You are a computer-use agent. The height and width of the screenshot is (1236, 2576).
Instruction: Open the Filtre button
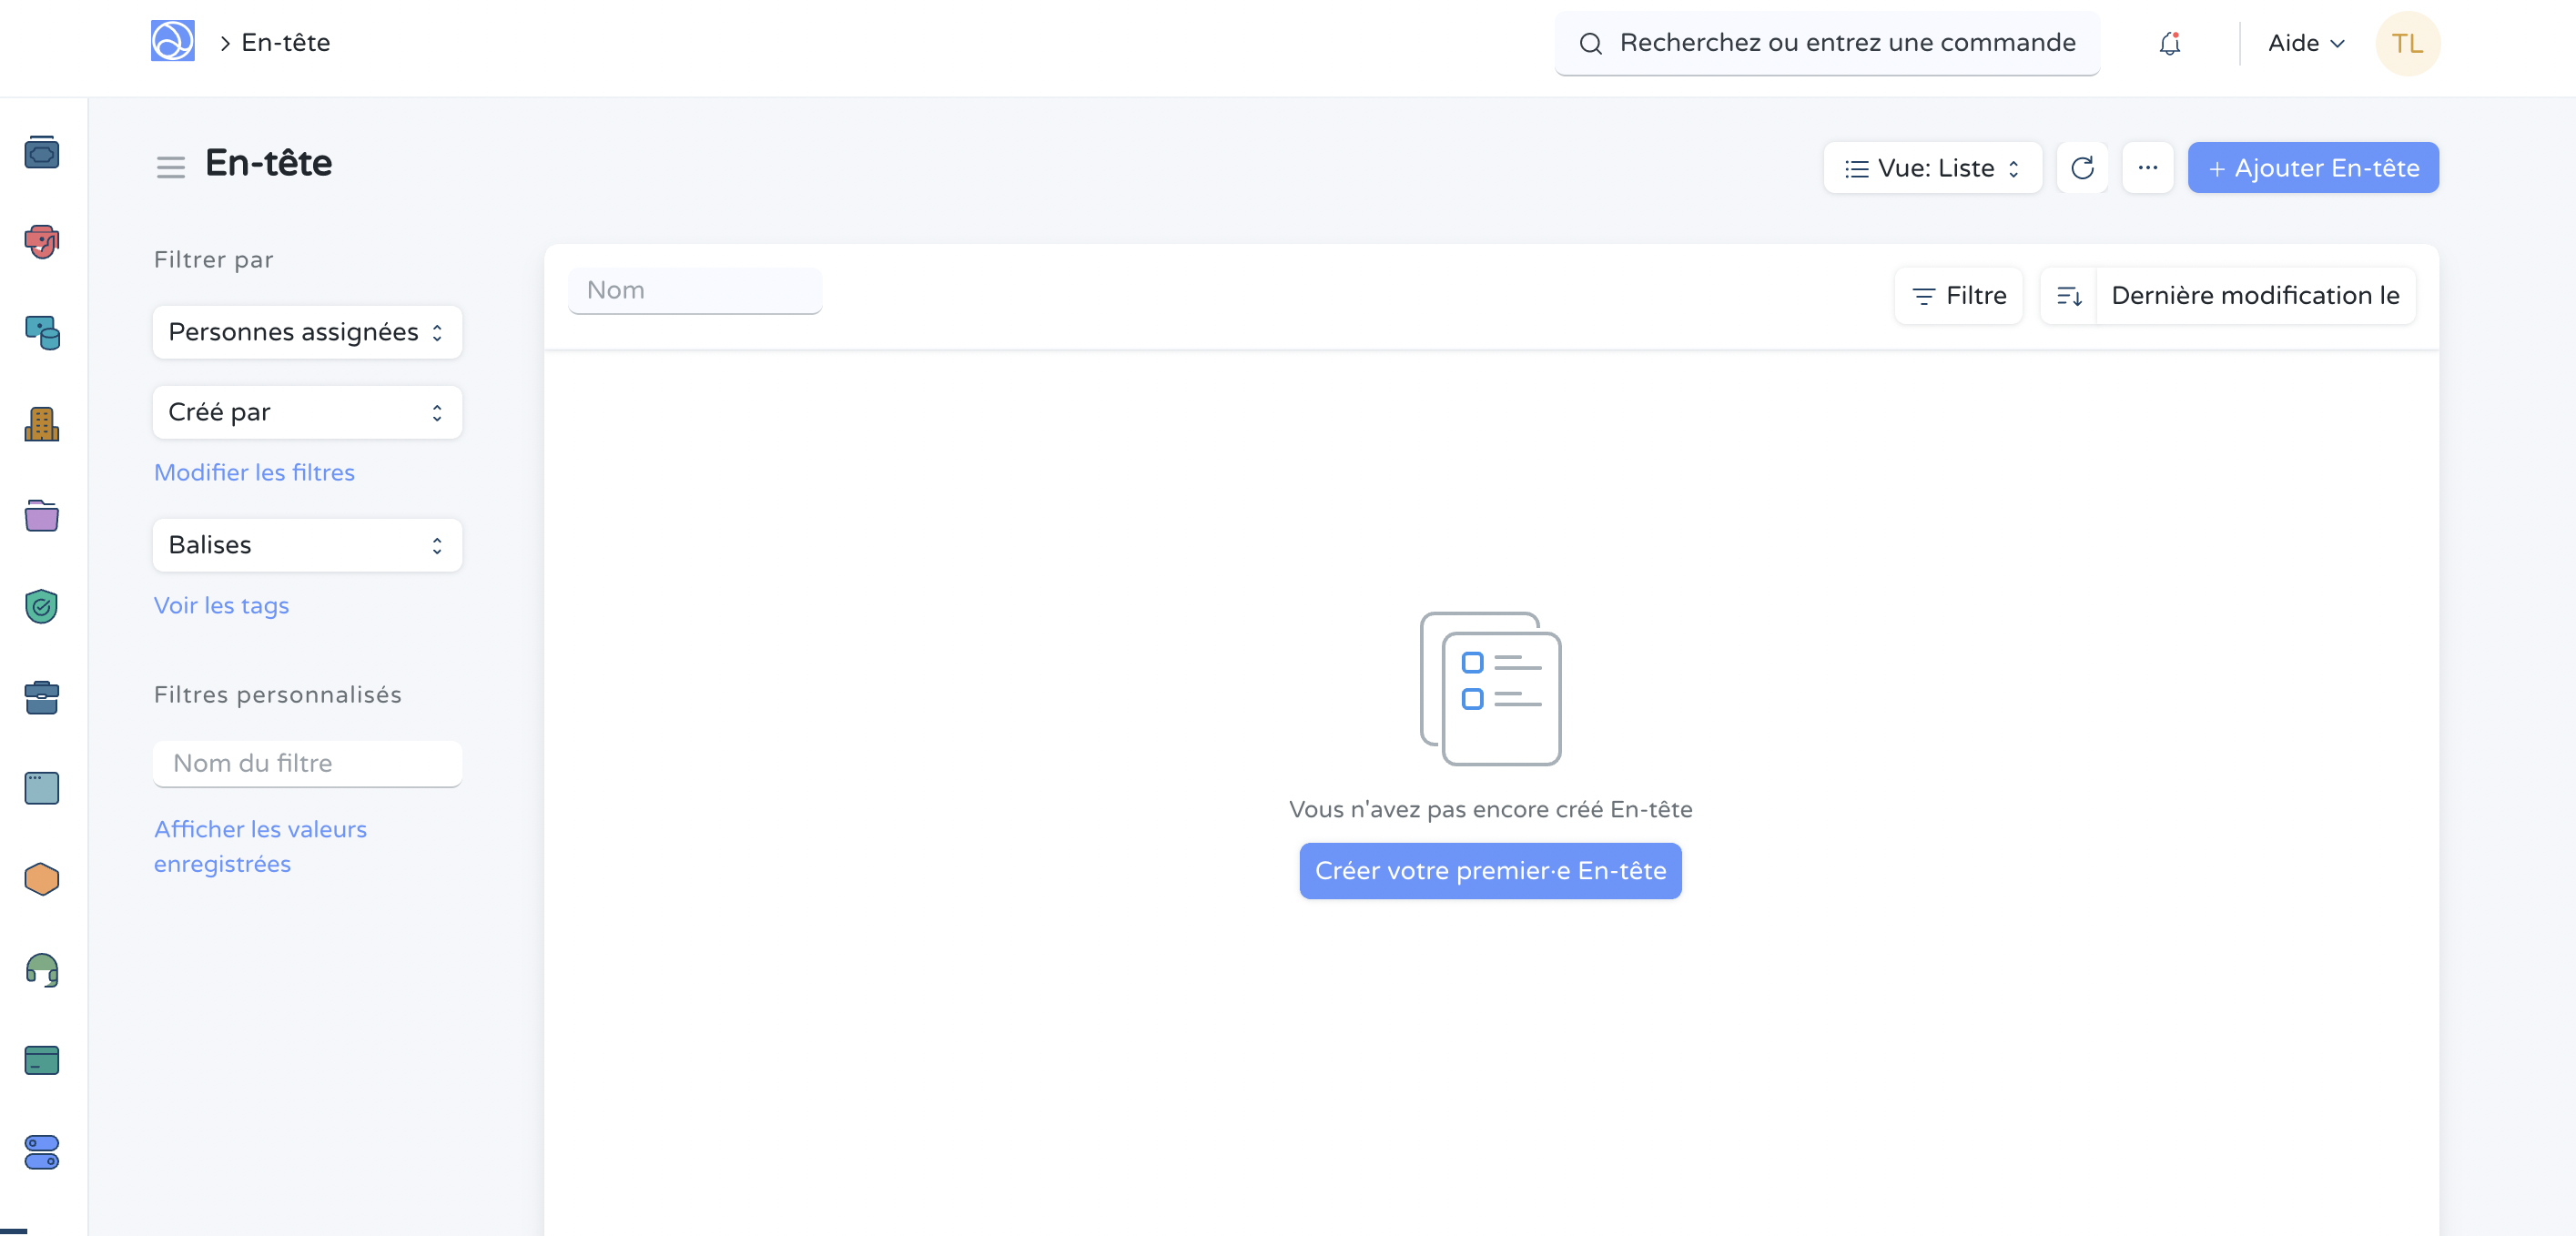pyautogui.click(x=1958, y=296)
